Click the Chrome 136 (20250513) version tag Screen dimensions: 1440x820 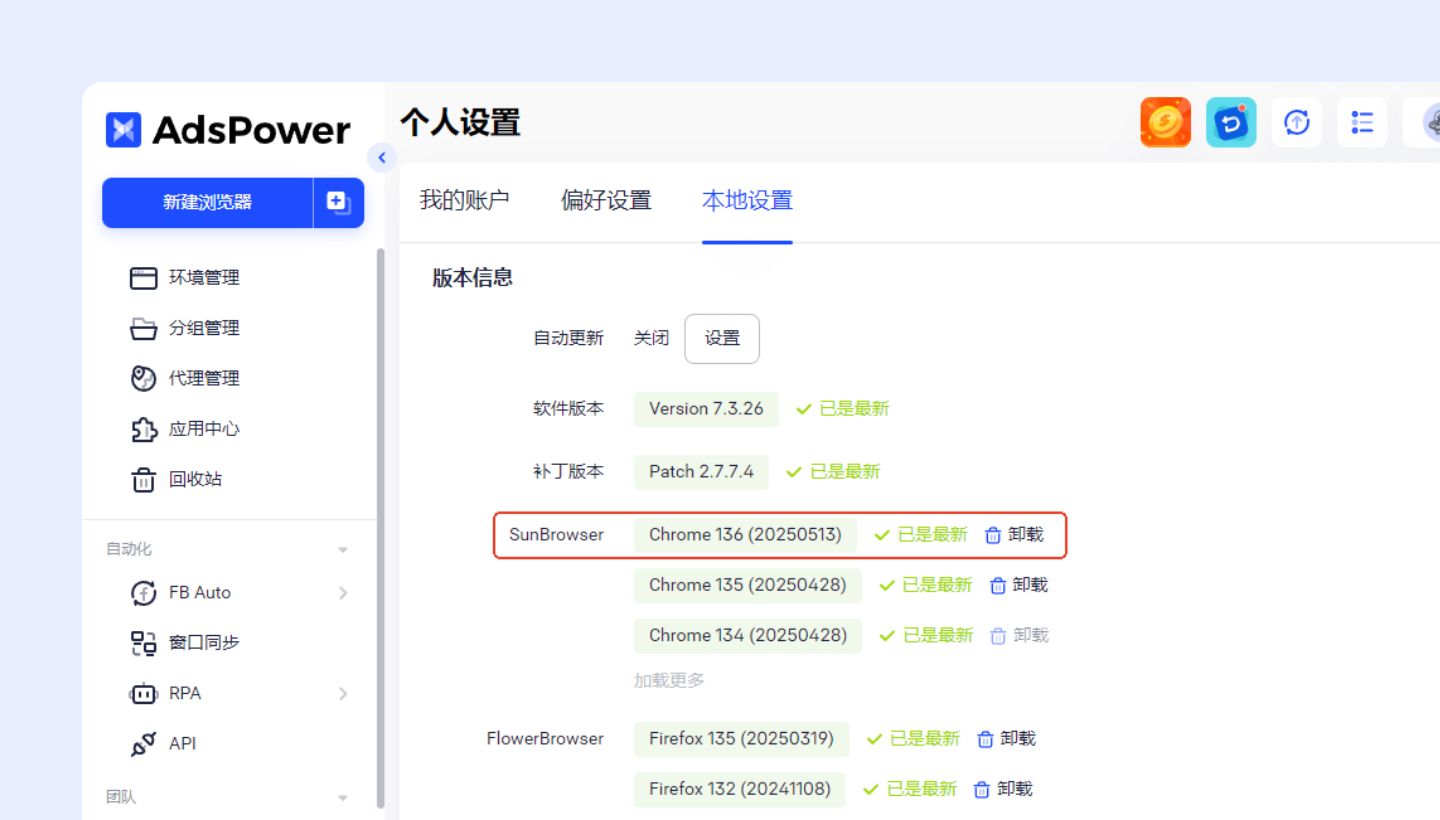(x=745, y=535)
